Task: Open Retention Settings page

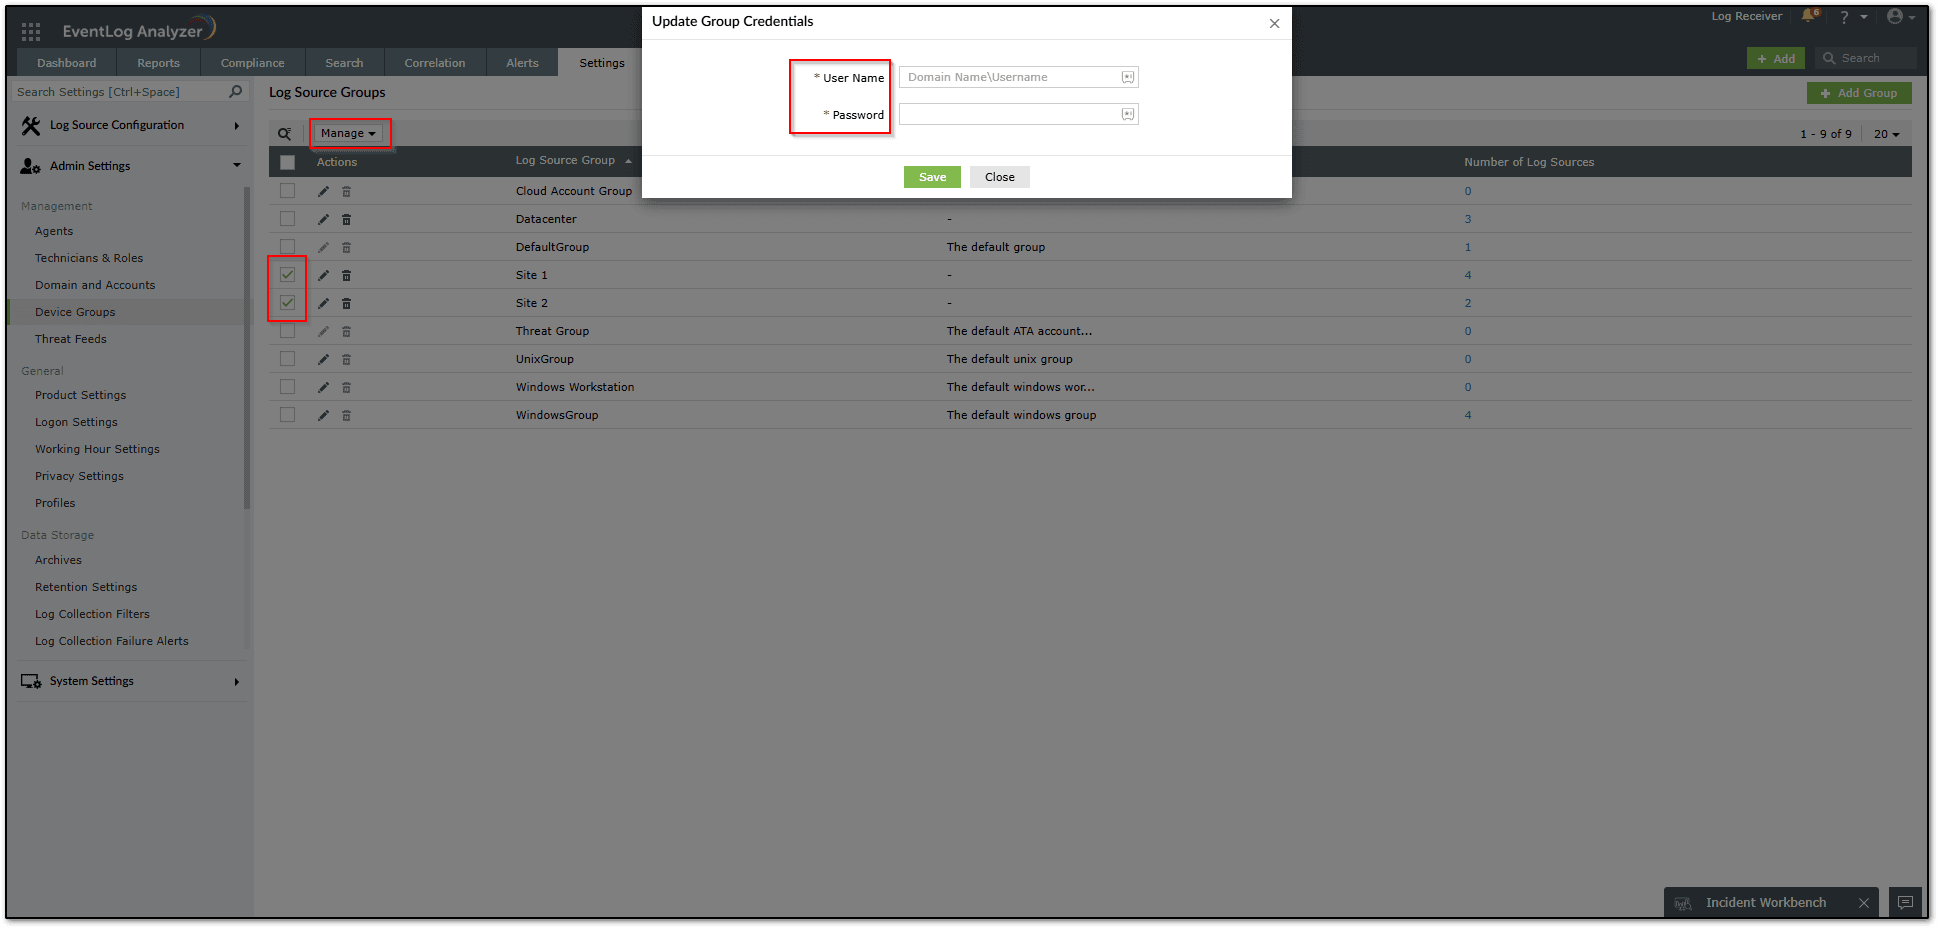Action: point(86,587)
